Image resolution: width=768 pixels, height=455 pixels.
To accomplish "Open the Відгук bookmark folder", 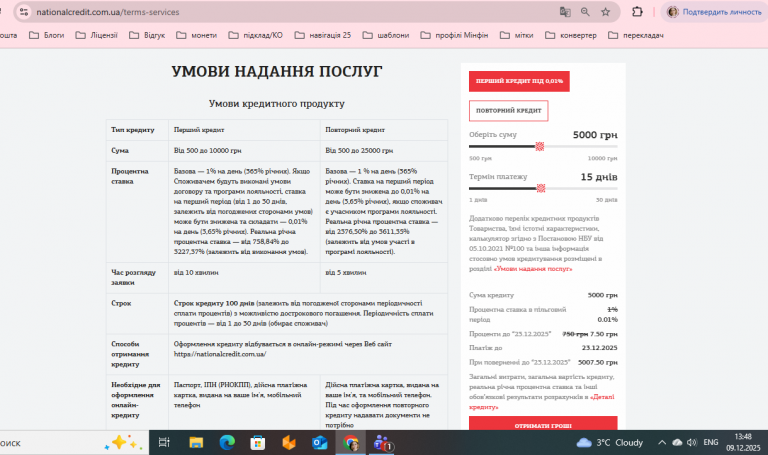I will tap(147, 35).
